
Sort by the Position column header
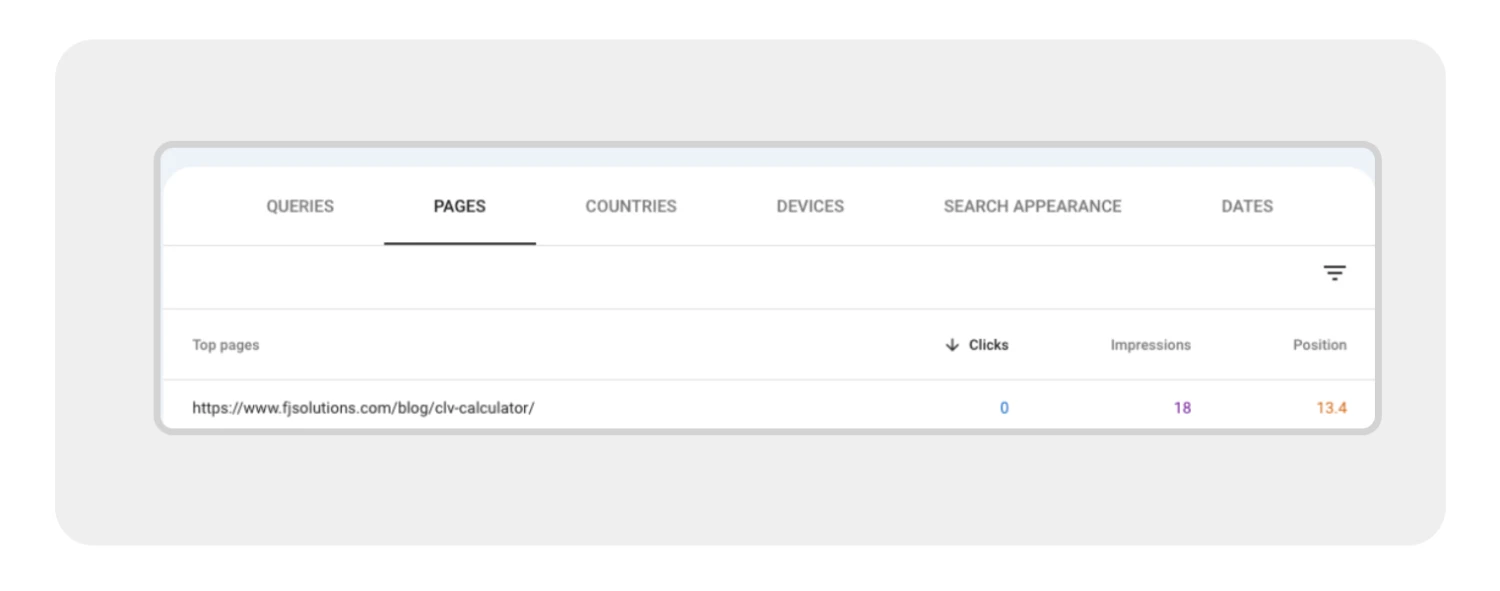point(1319,345)
